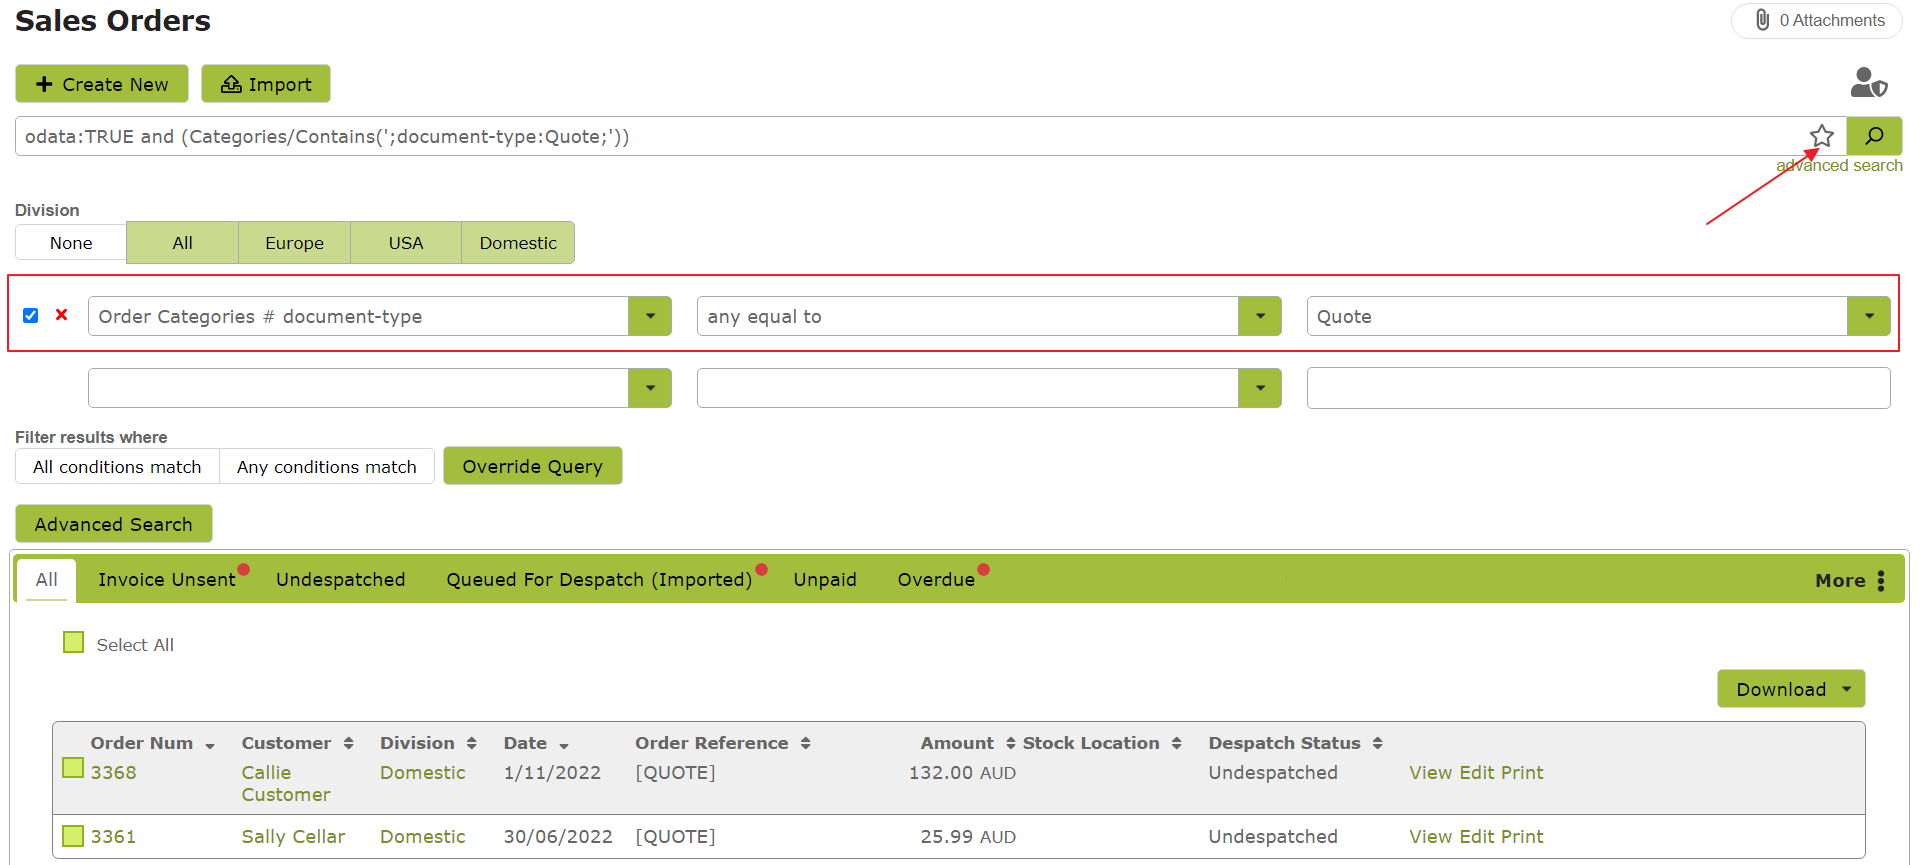Uncheck the document-type filter checkbox
Screen dimensions: 1922x865
click(x=31, y=315)
